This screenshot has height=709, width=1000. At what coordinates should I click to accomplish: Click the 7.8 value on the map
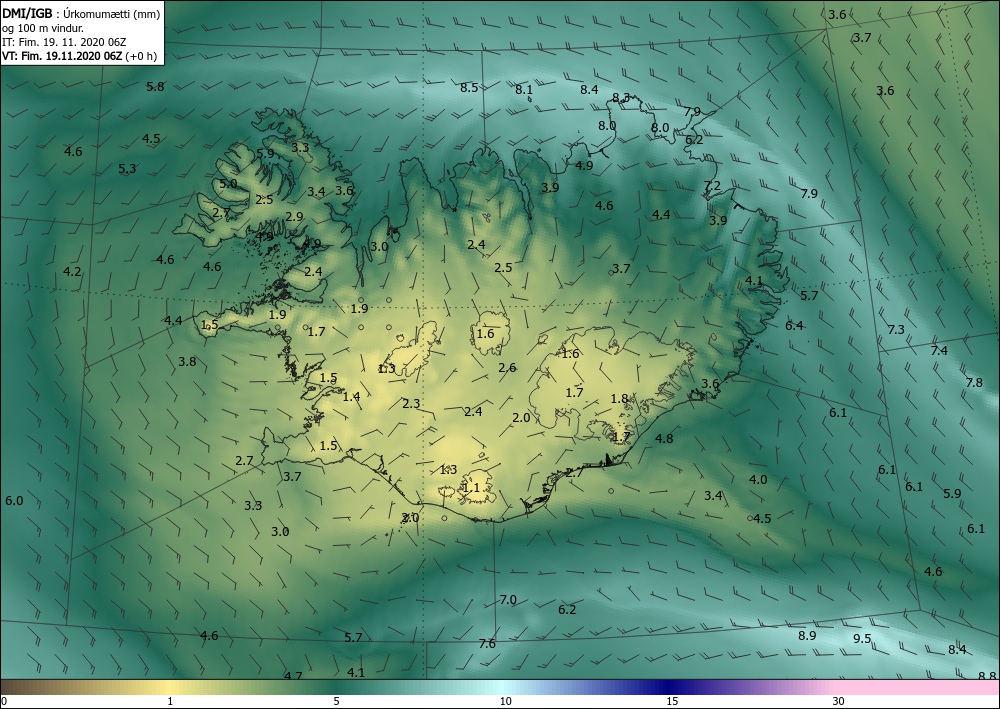coord(974,383)
